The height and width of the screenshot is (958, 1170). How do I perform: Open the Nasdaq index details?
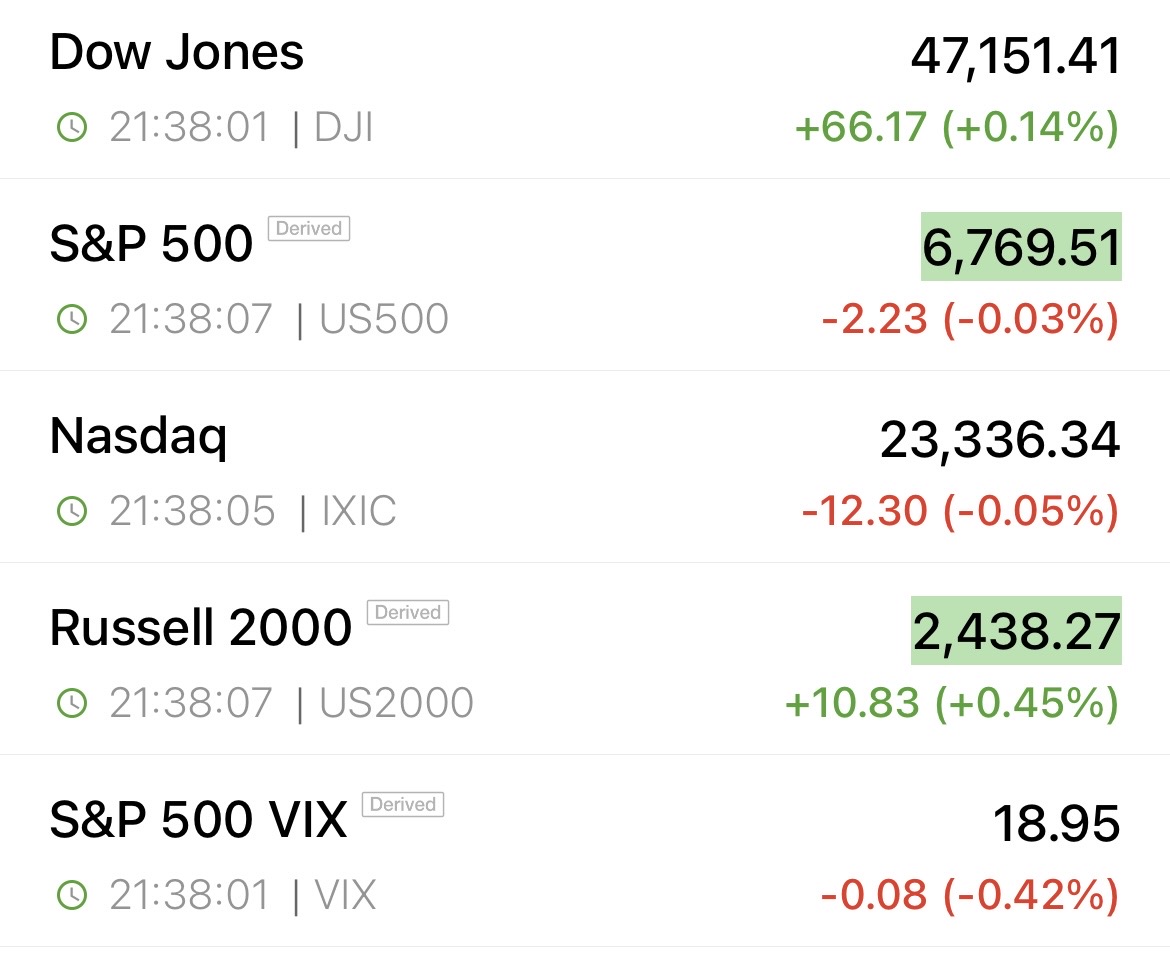point(139,437)
